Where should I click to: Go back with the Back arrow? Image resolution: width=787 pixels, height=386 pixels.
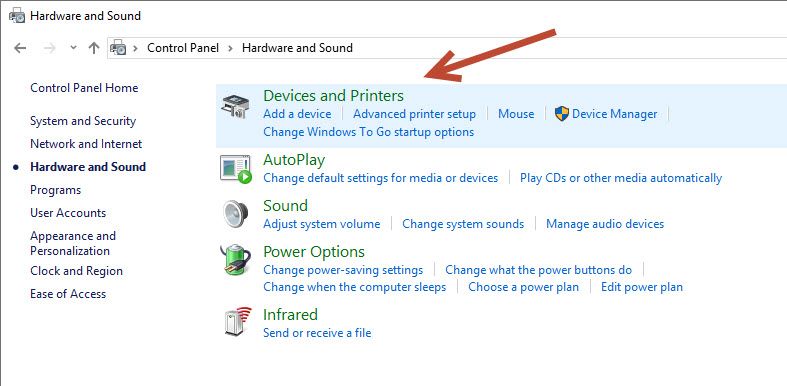[20, 48]
